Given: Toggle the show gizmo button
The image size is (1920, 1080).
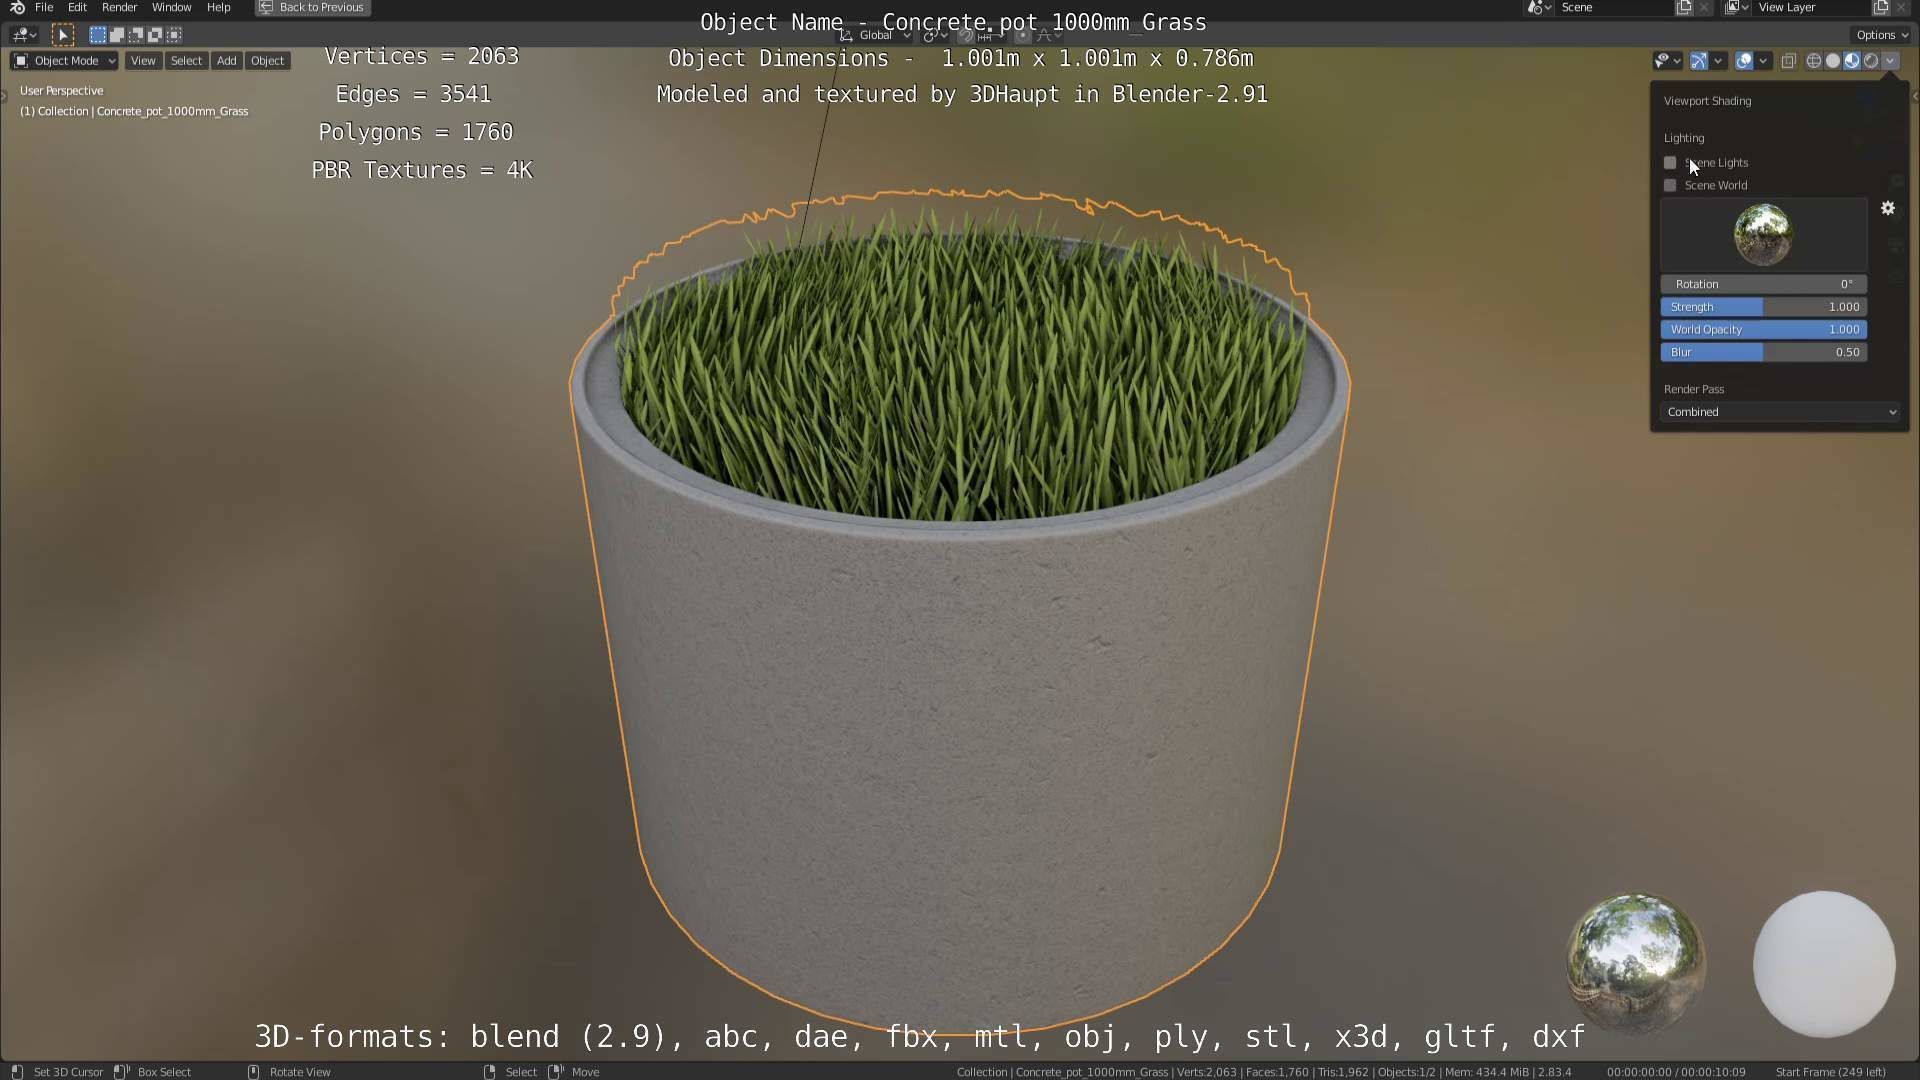Looking at the screenshot, I should coord(1699,61).
